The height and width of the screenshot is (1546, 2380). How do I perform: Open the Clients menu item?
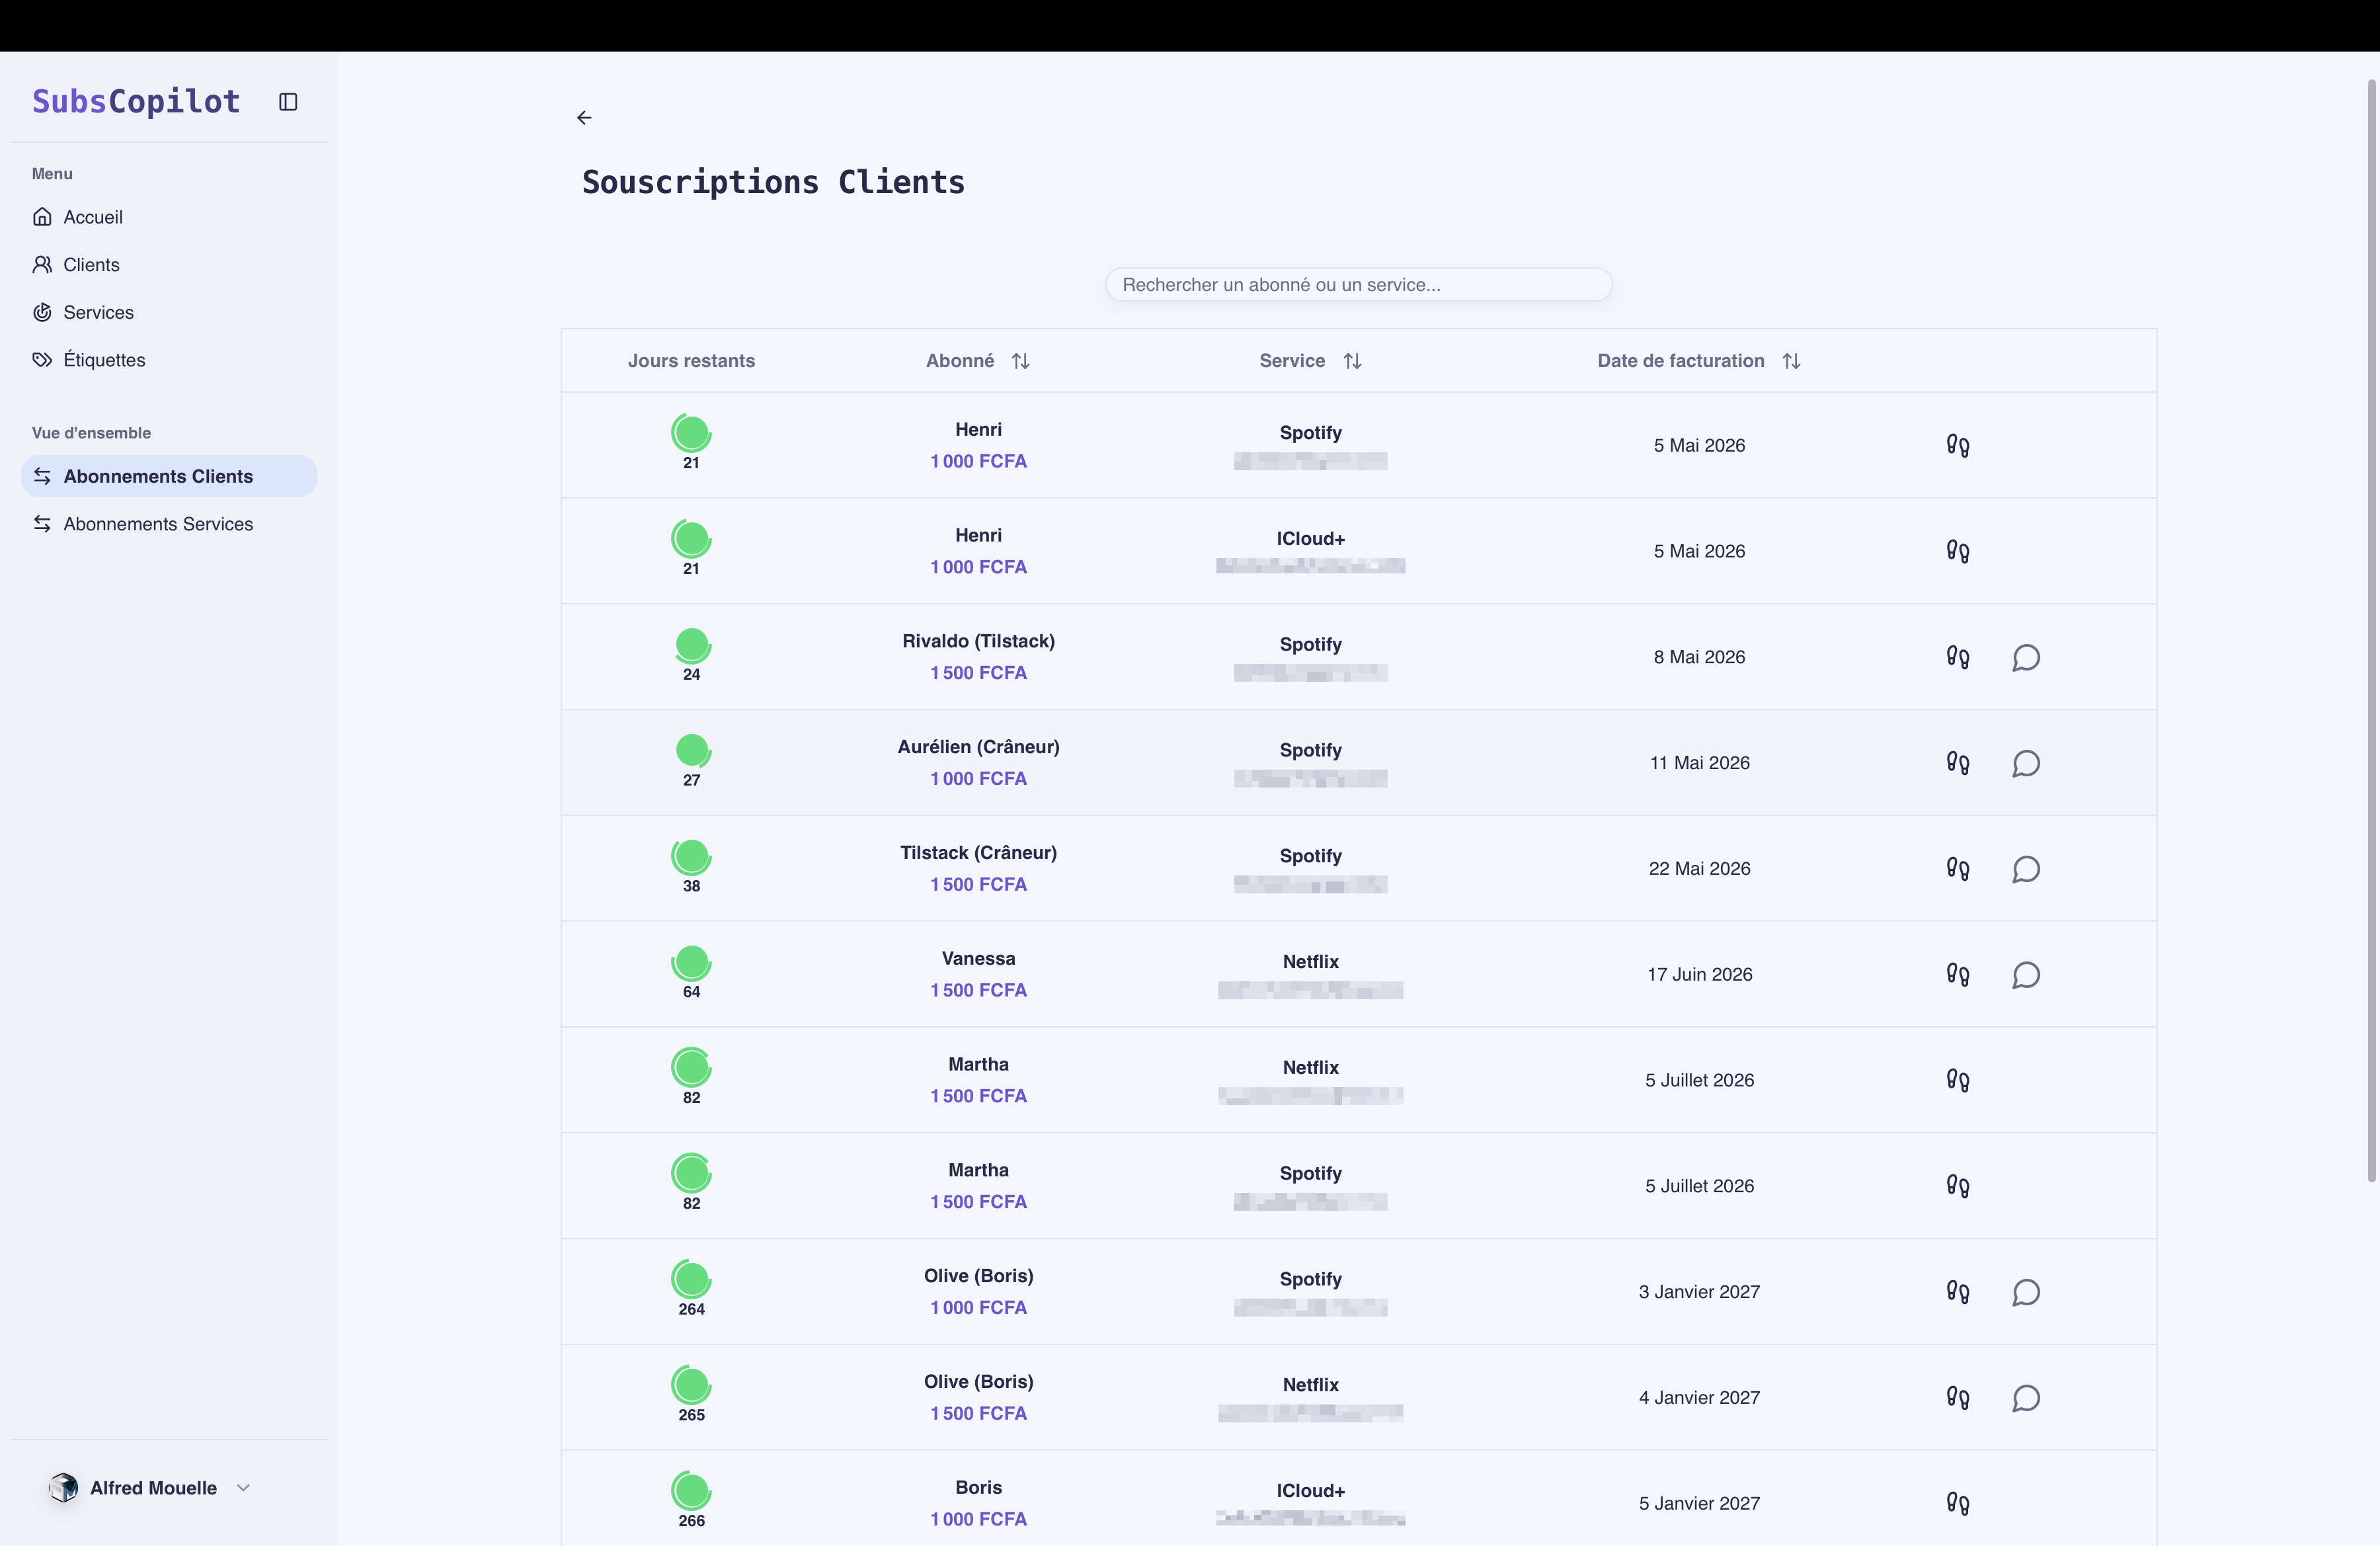point(91,265)
